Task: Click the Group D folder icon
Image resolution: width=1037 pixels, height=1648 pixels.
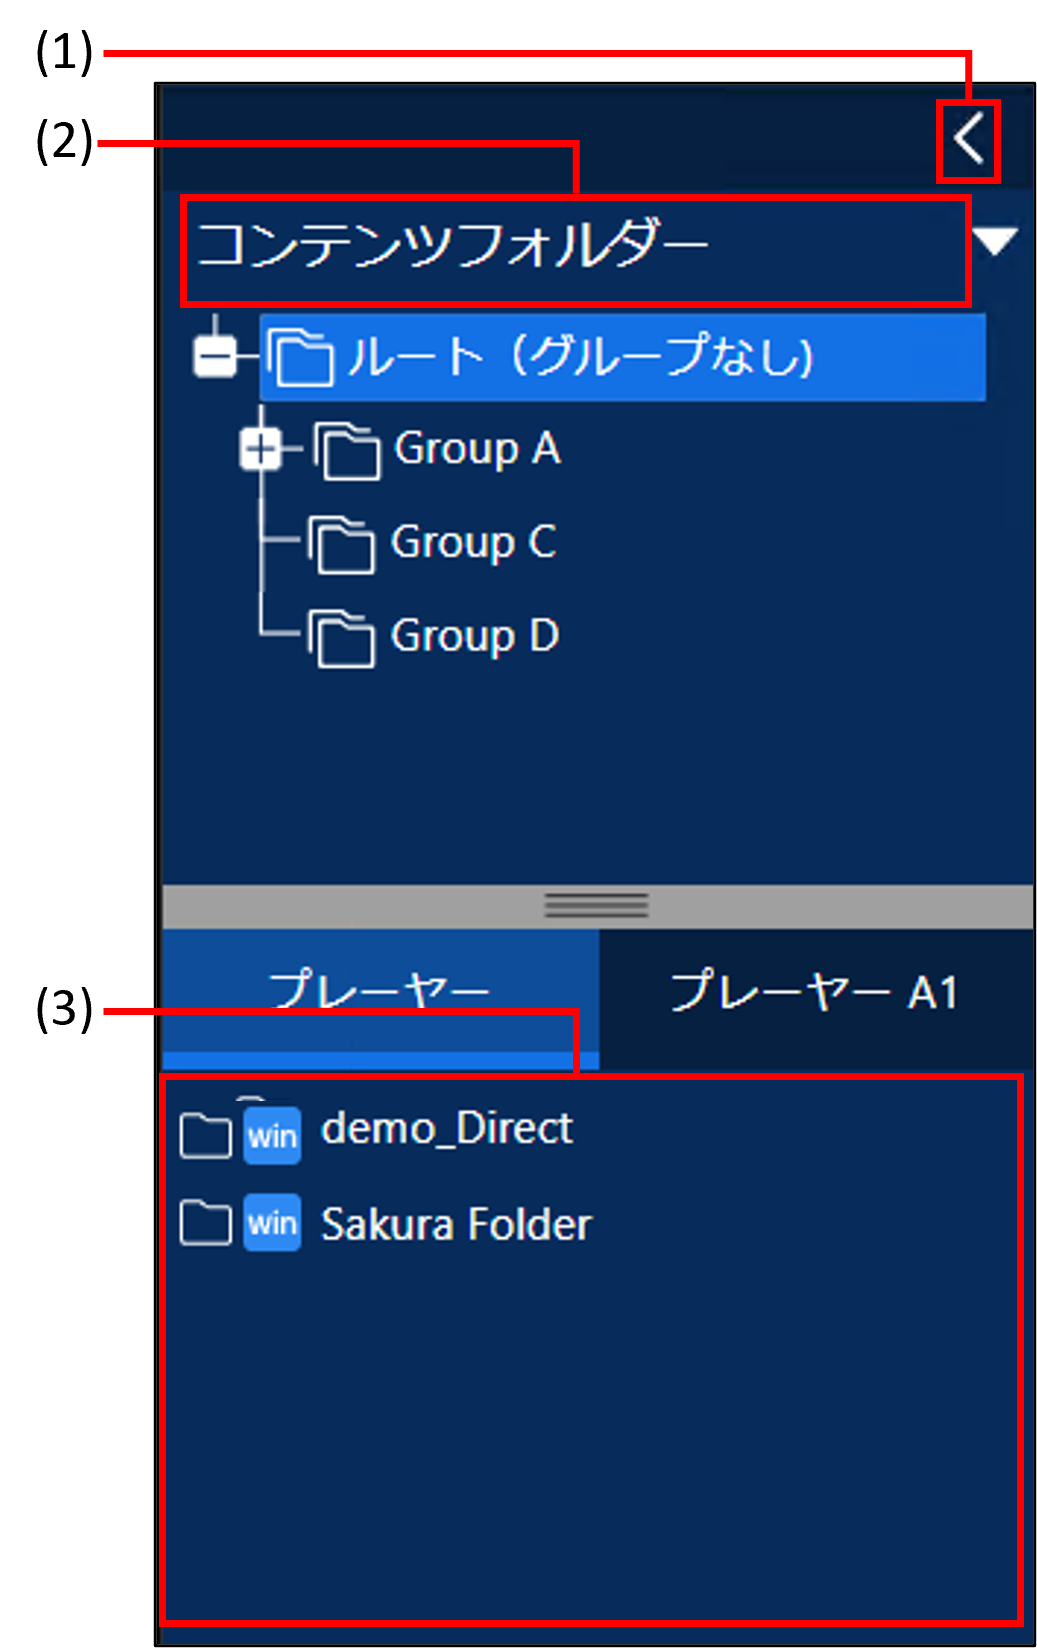Action: click(x=343, y=638)
